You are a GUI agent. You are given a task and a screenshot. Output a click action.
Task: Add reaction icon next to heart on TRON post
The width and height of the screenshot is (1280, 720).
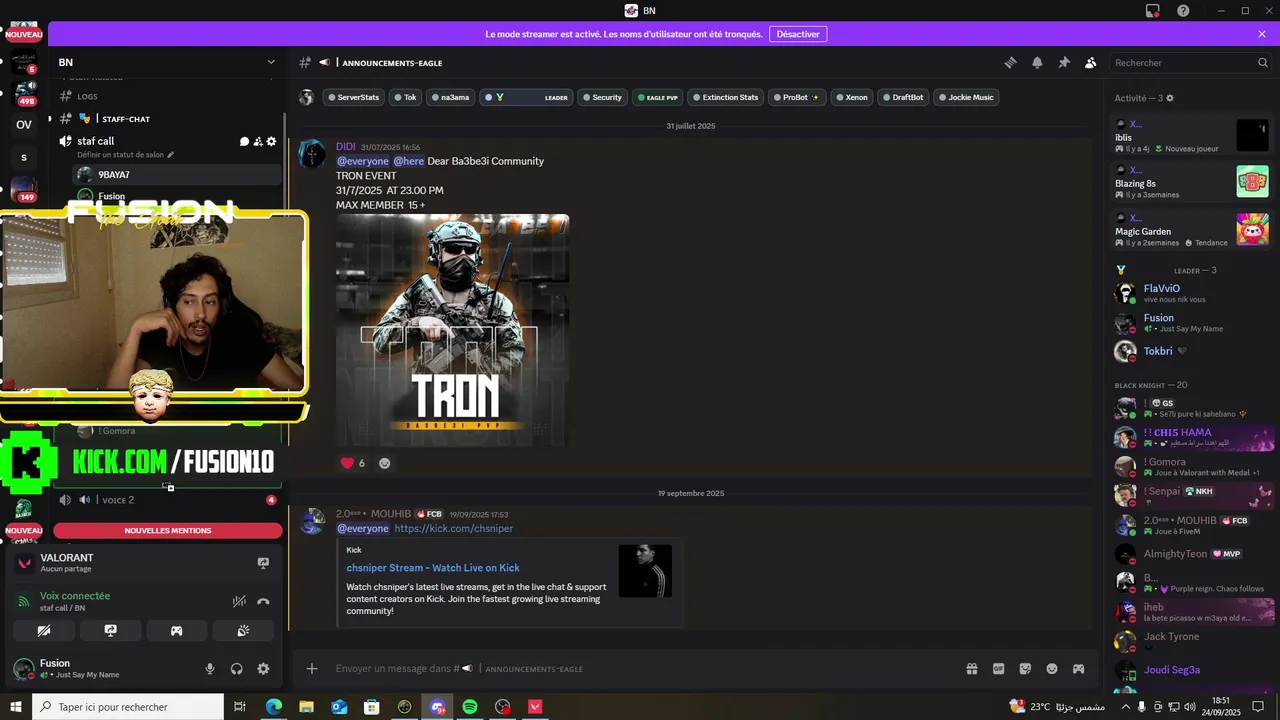coord(385,463)
